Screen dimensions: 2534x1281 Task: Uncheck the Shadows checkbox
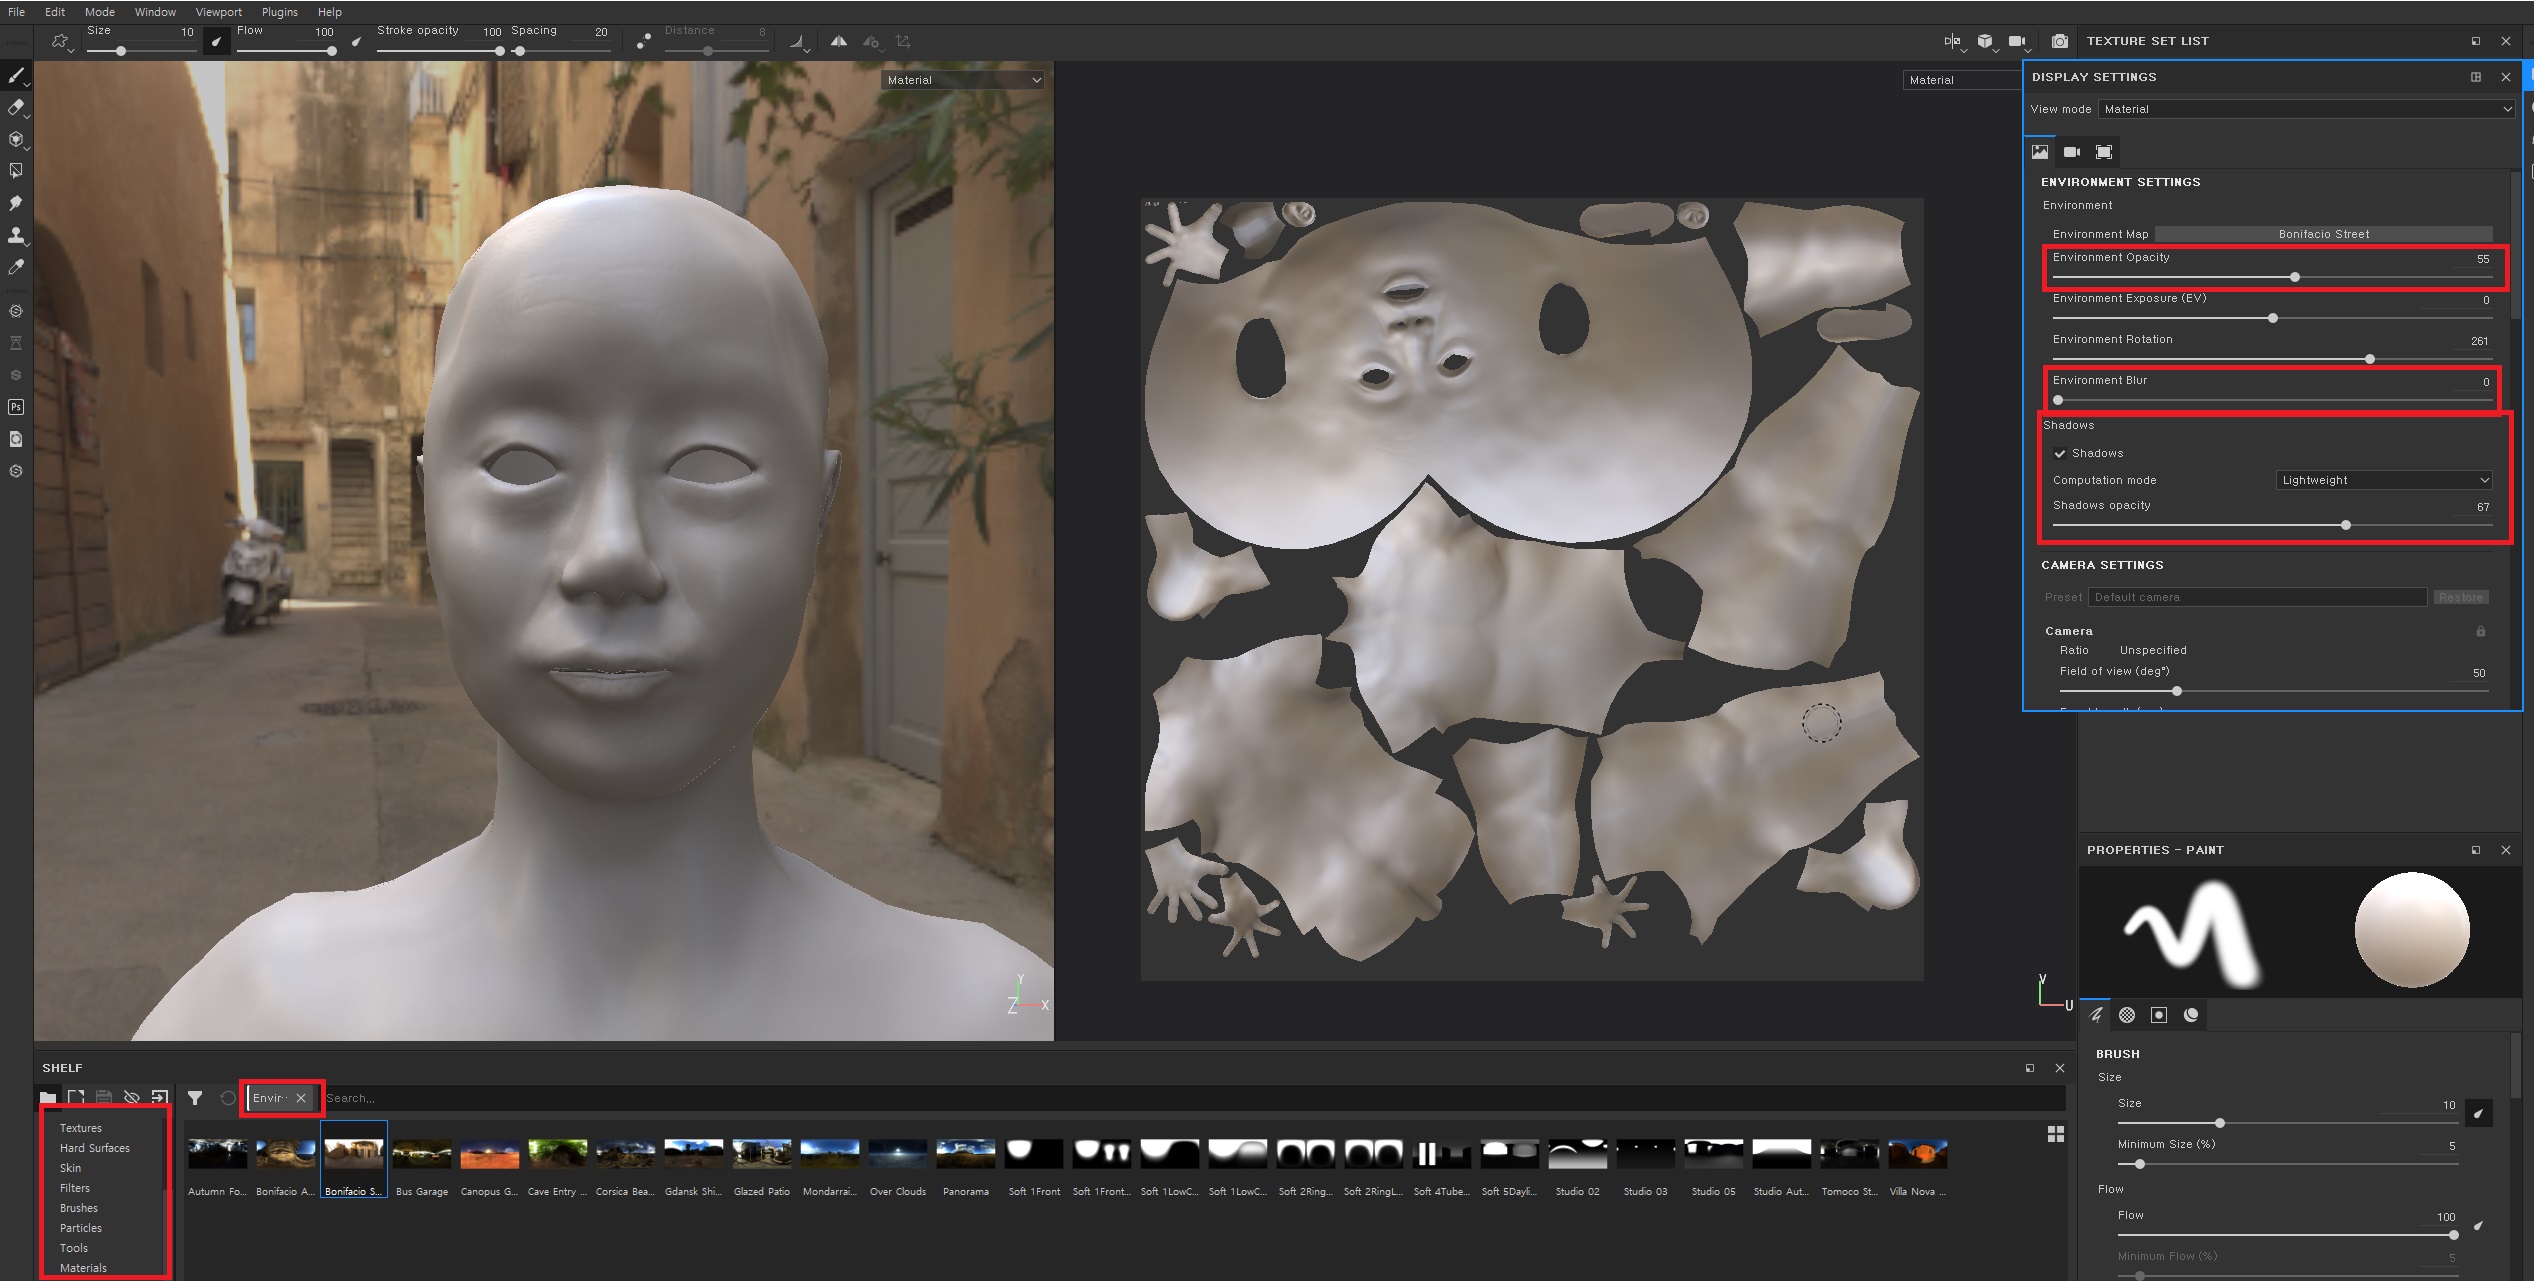click(x=2060, y=453)
